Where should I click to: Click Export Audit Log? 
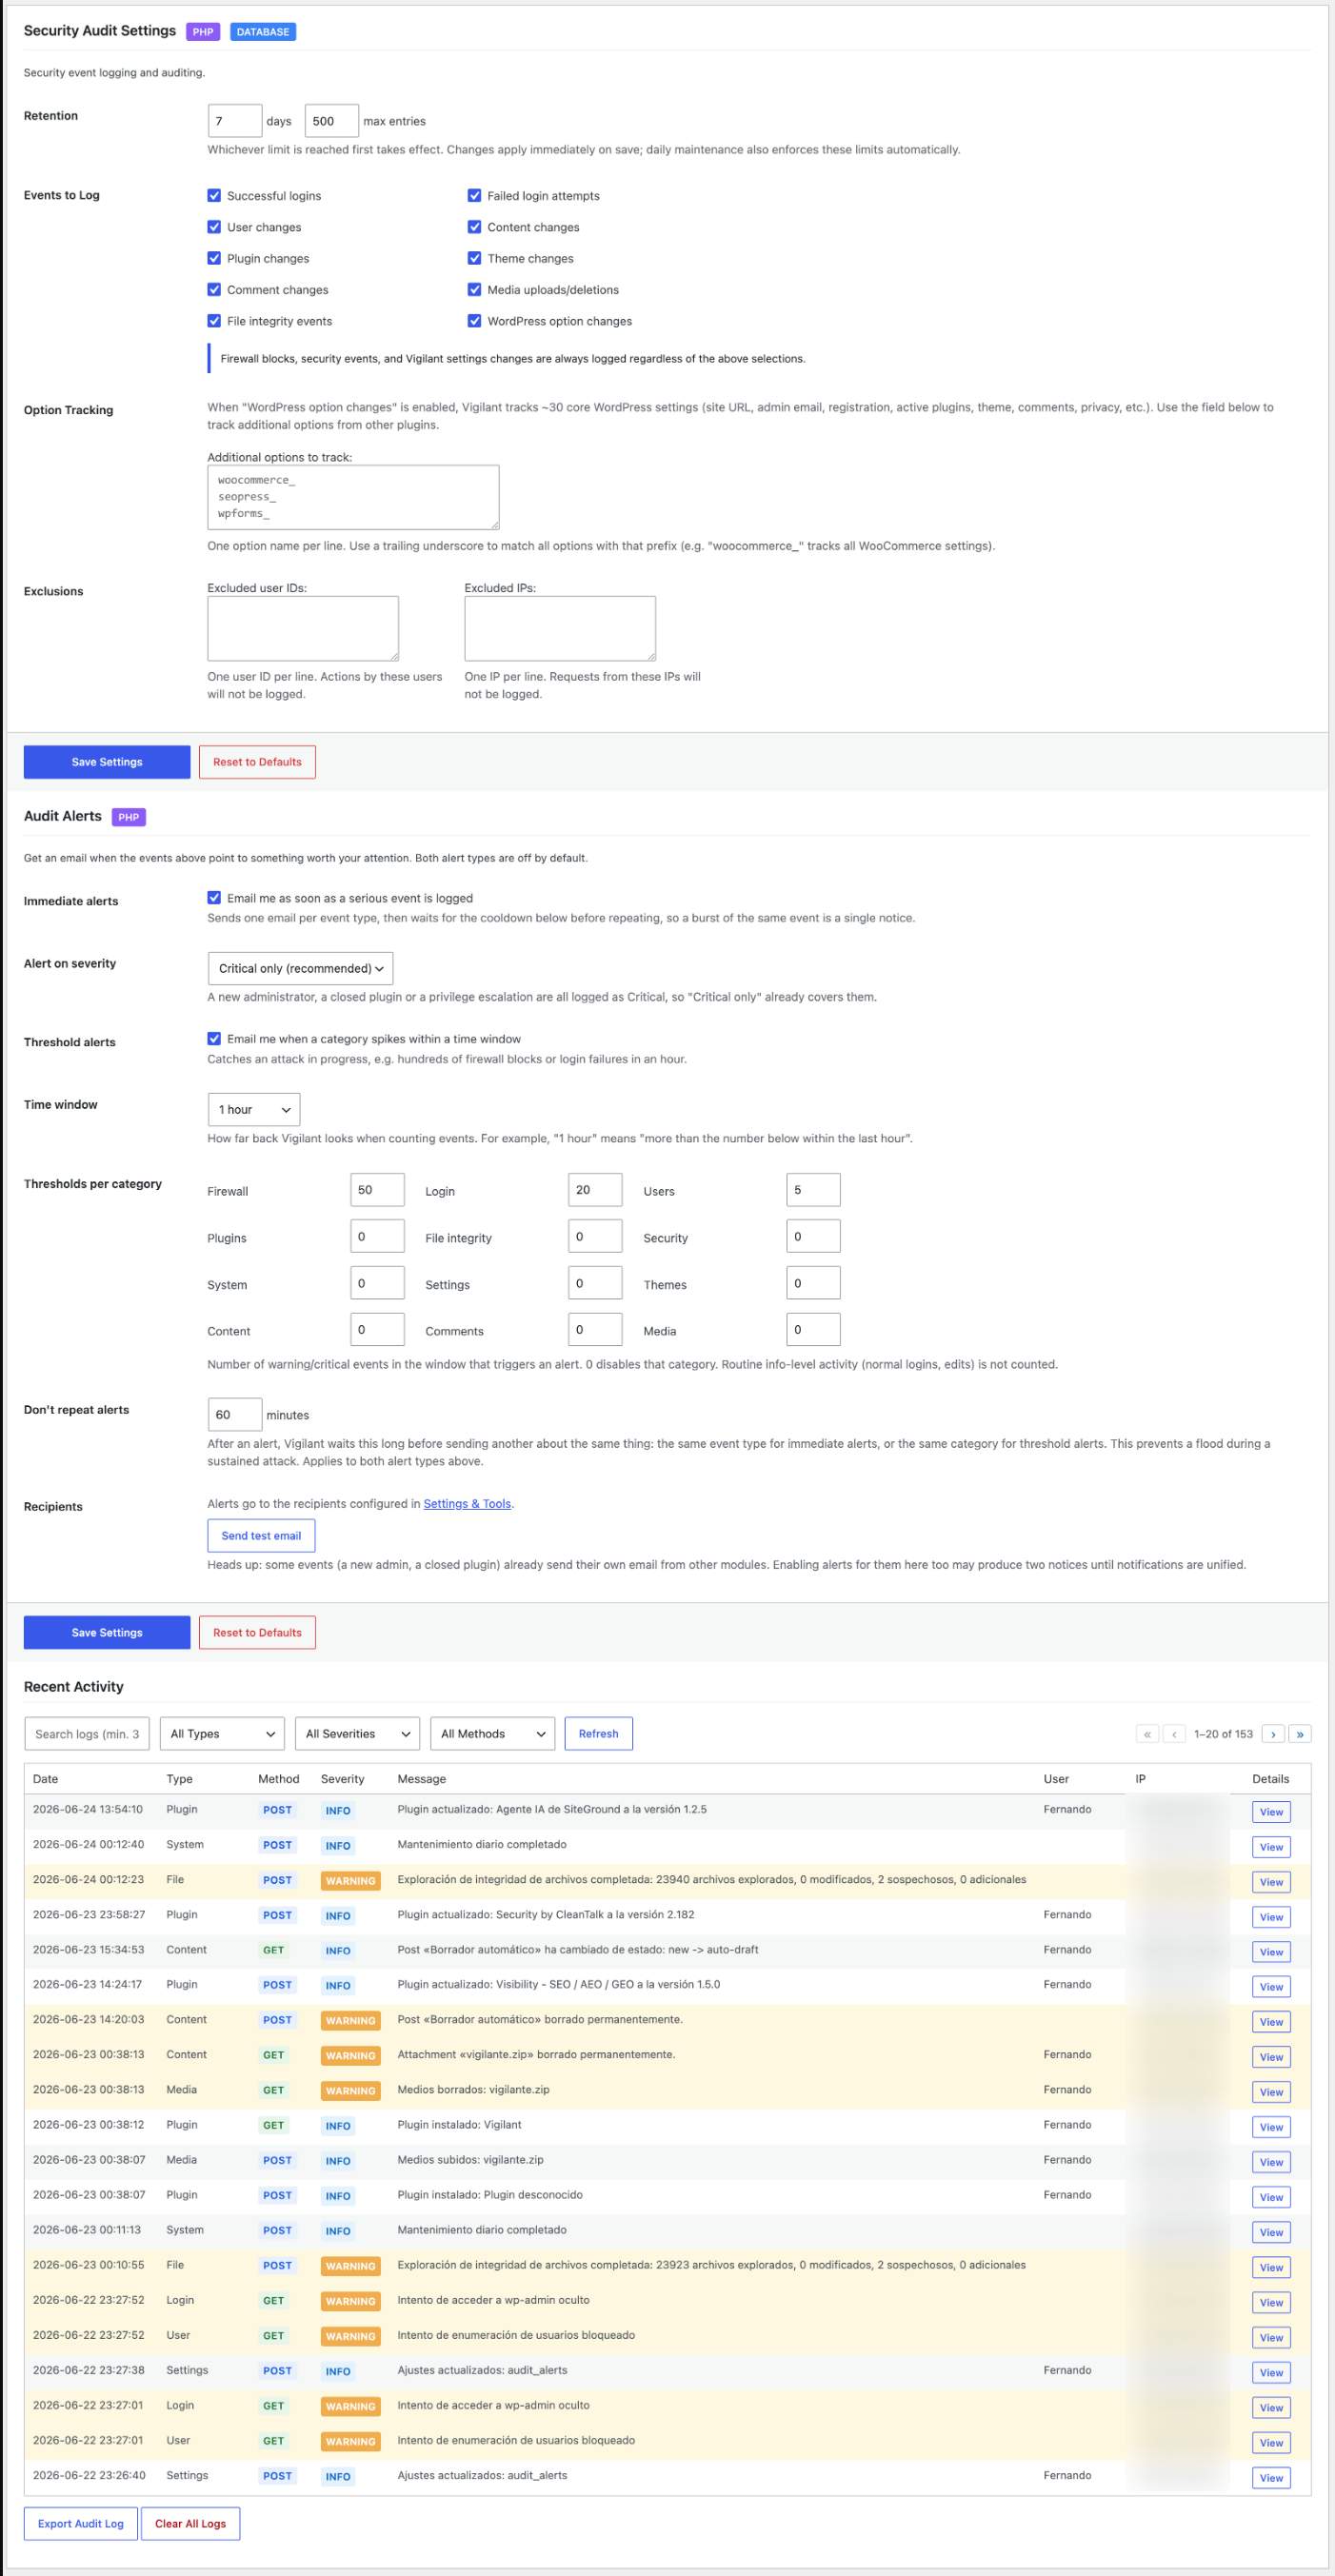pyautogui.click(x=81, y=2524)
